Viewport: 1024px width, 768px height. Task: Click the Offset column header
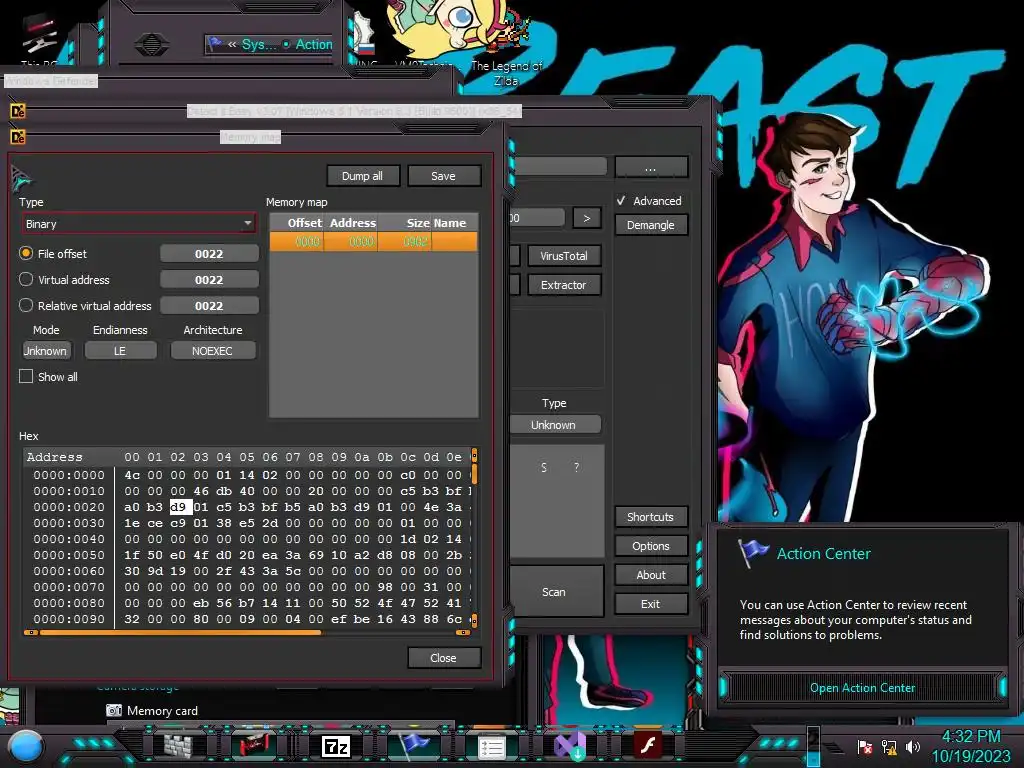pyautogui.click(x=297, y=223)
